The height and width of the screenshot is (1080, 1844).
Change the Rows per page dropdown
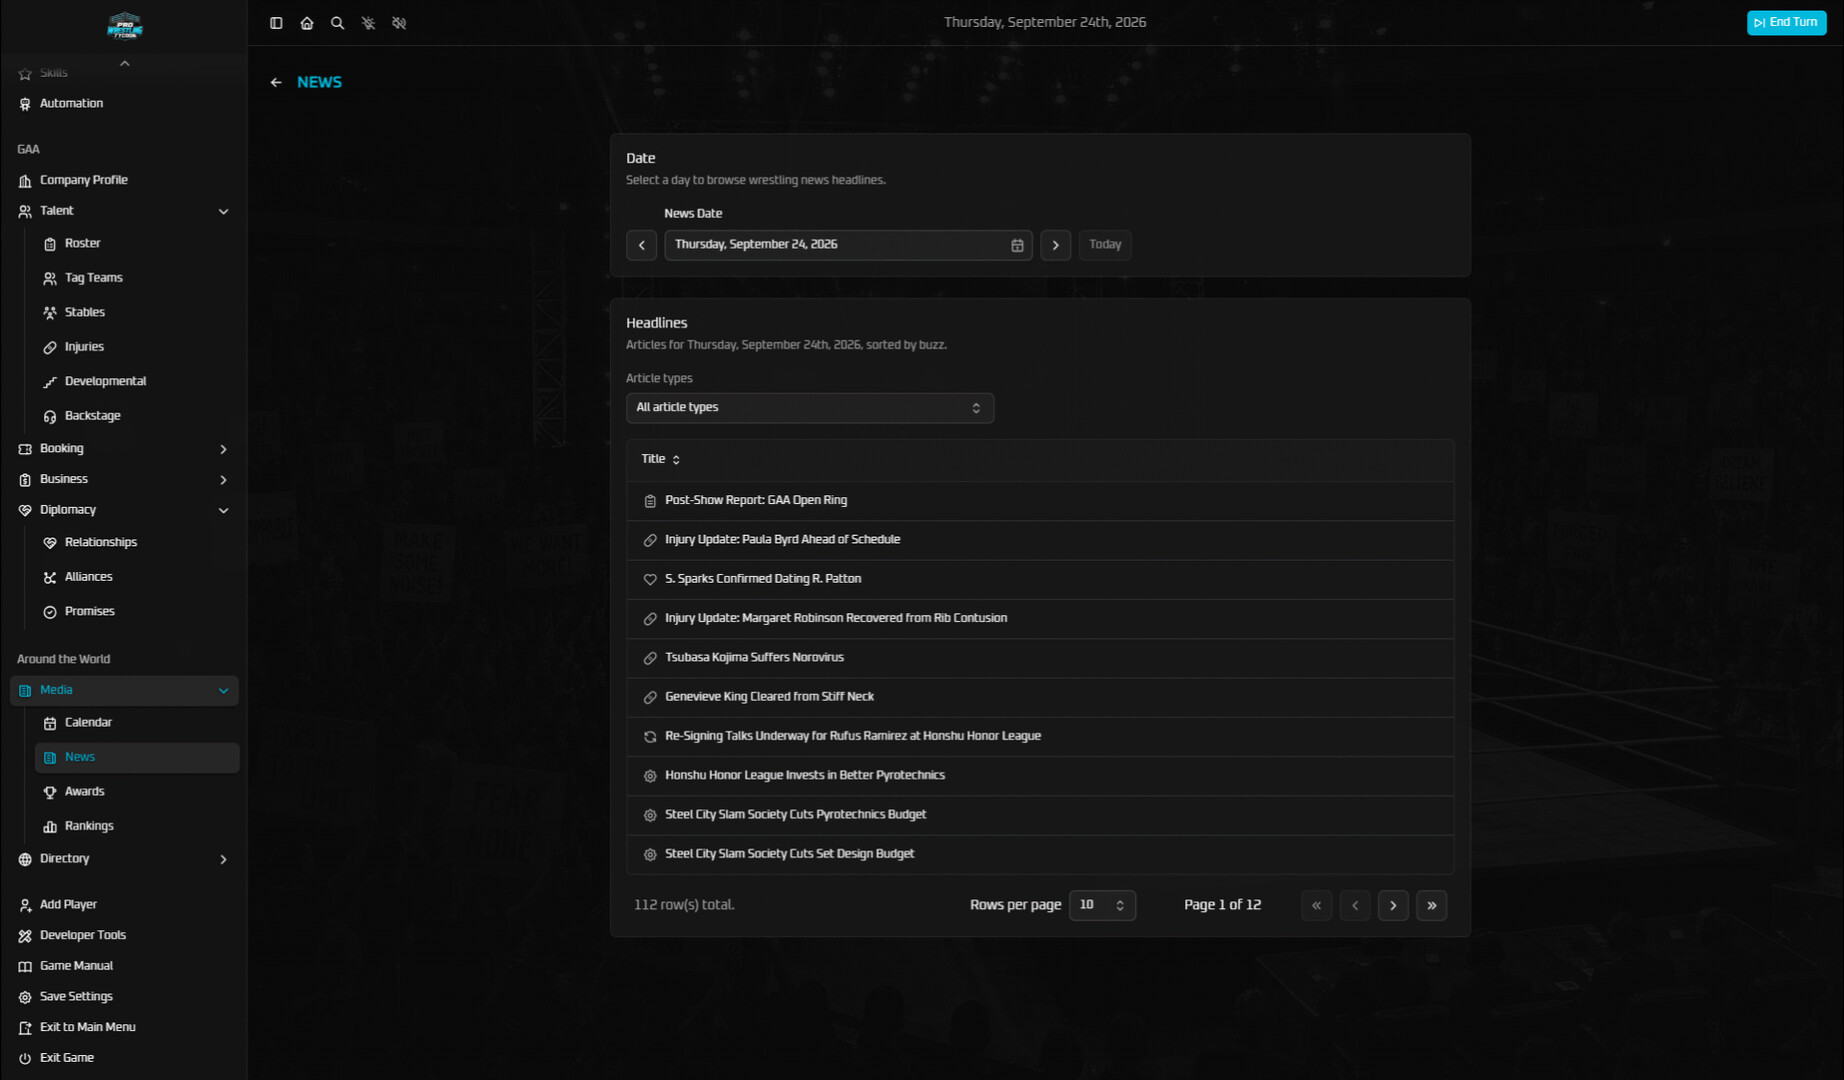[1102, 905]
